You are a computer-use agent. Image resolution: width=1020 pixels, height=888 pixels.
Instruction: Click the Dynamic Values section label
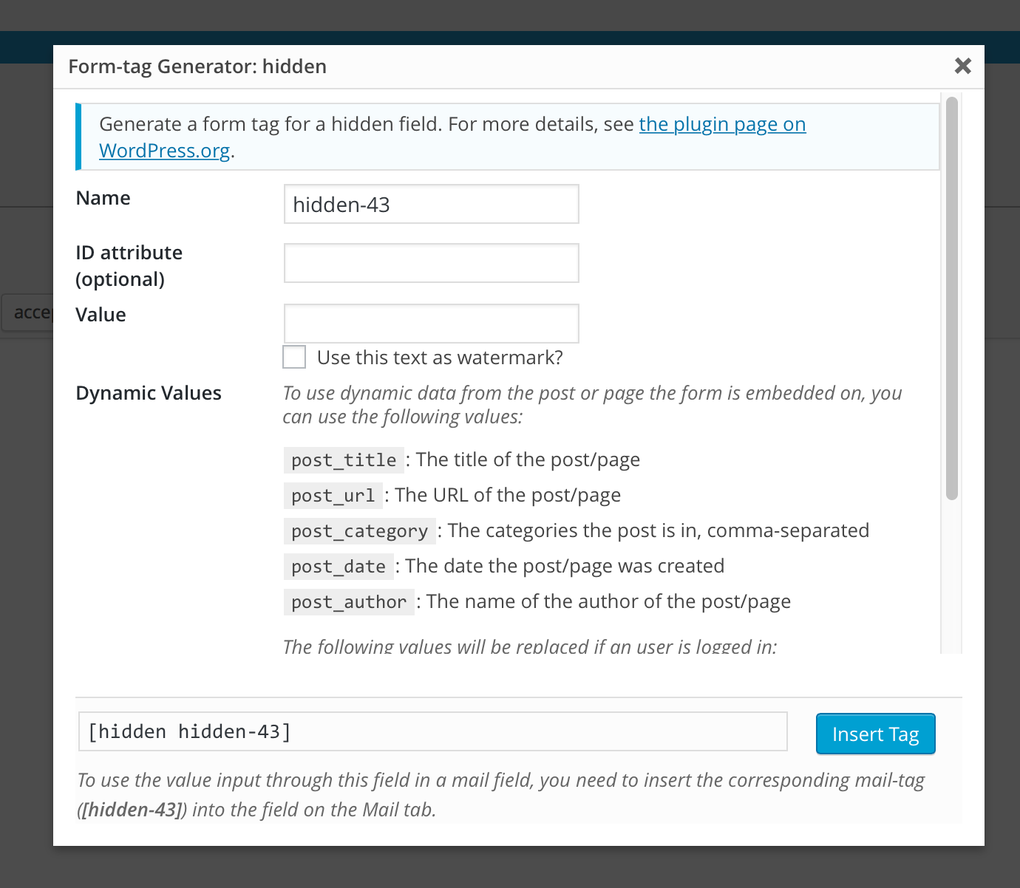point(148,393)
